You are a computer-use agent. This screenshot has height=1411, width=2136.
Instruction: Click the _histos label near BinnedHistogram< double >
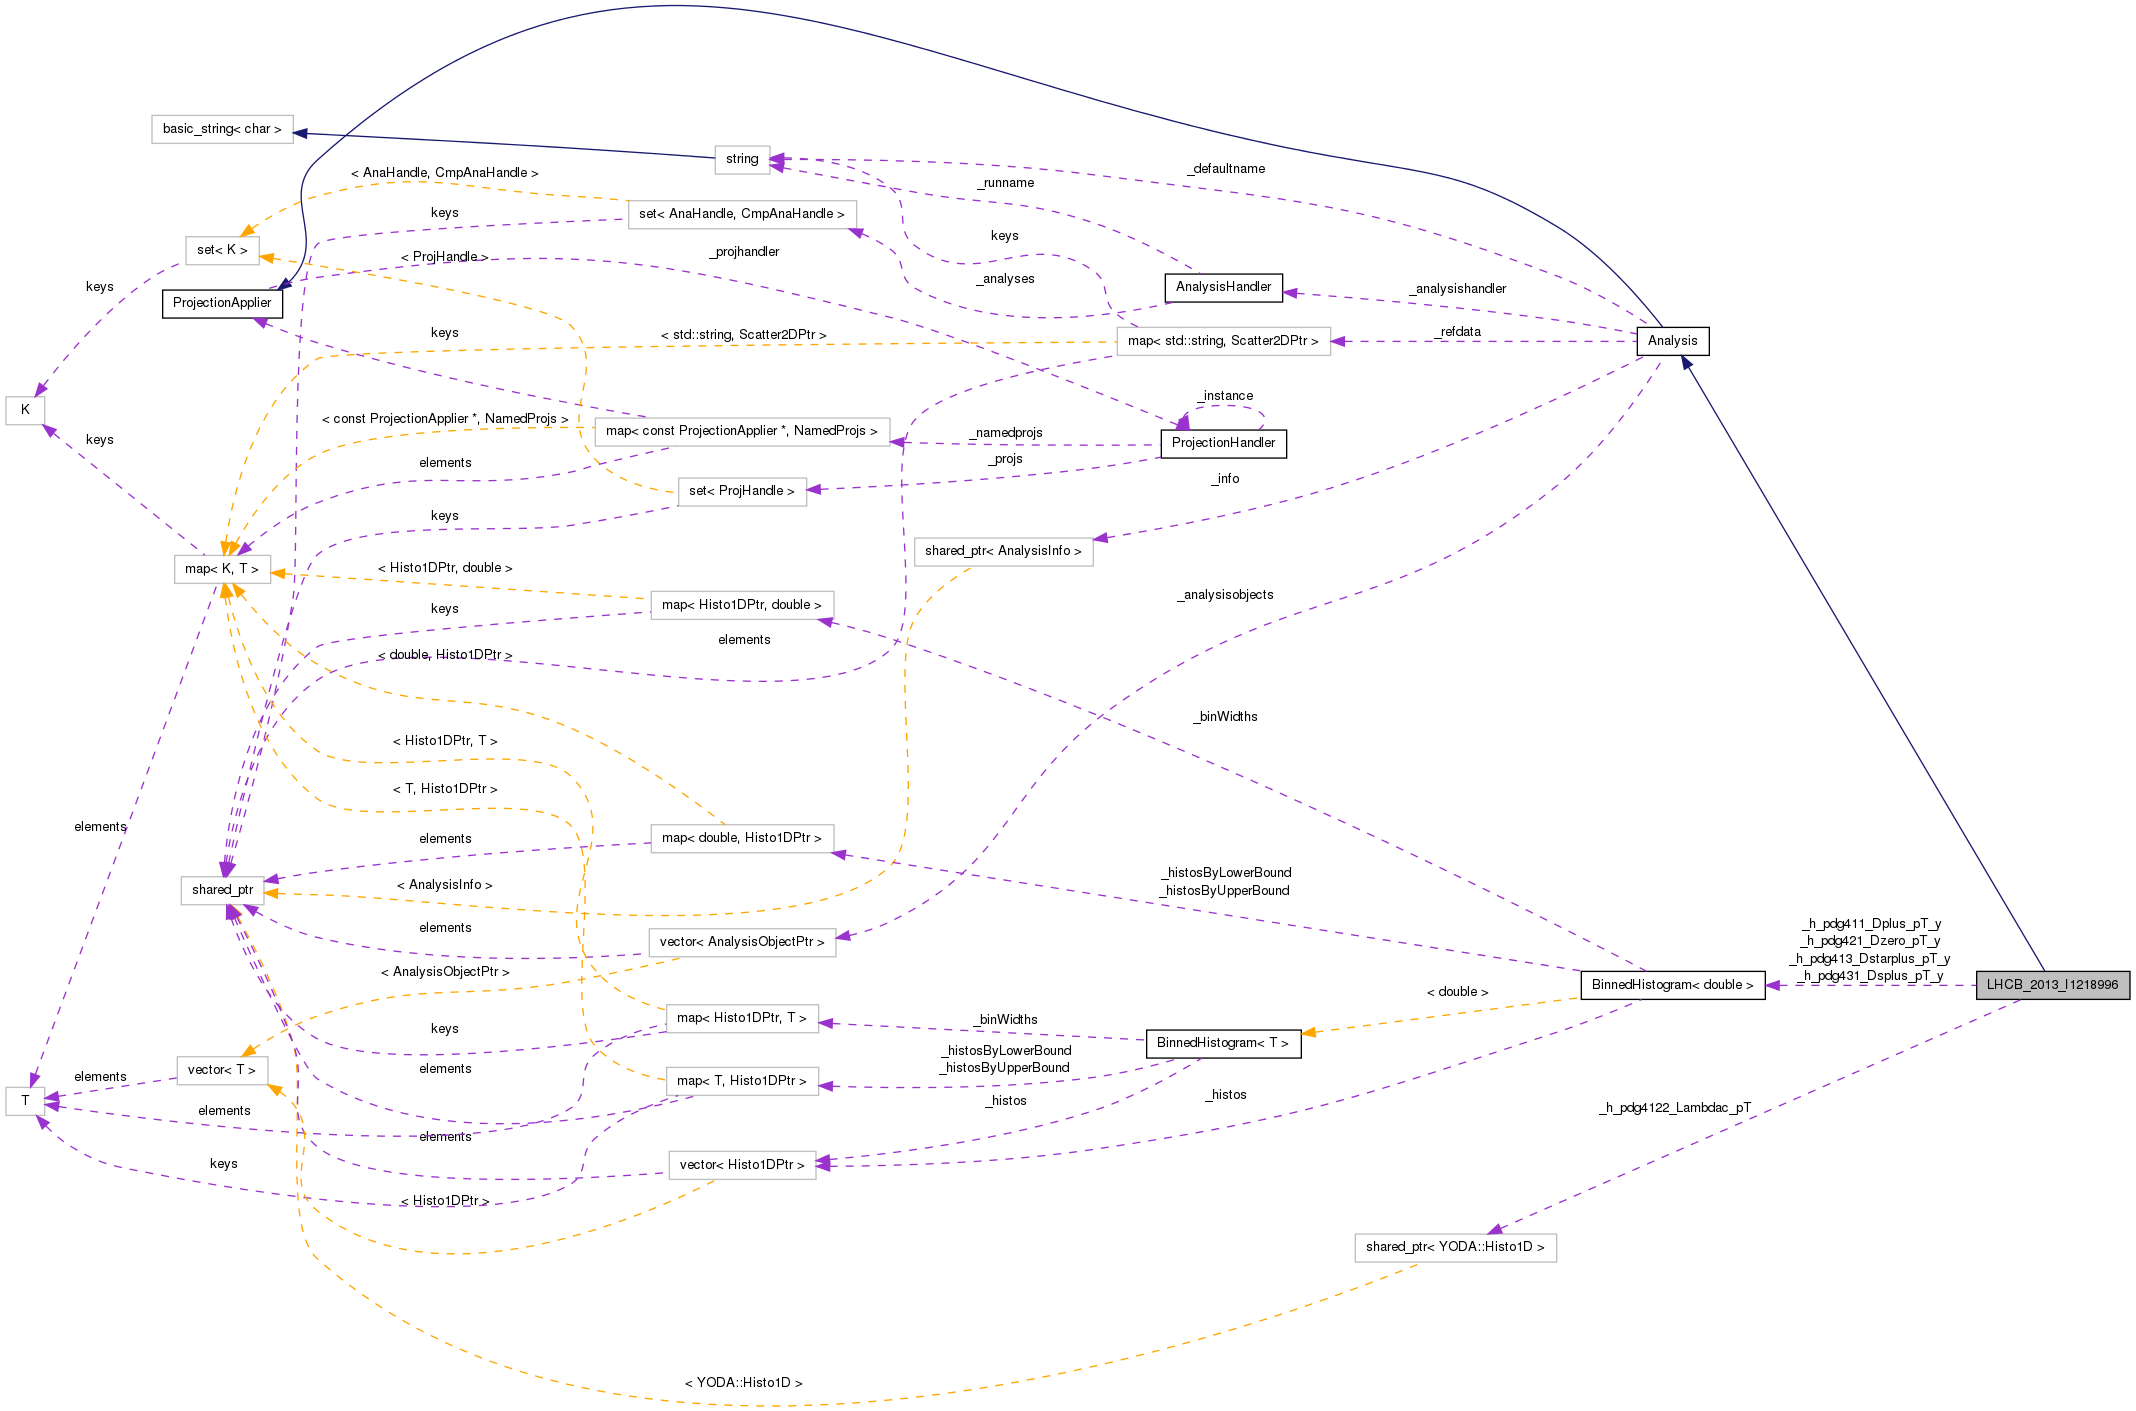tap(1226, 1095)
